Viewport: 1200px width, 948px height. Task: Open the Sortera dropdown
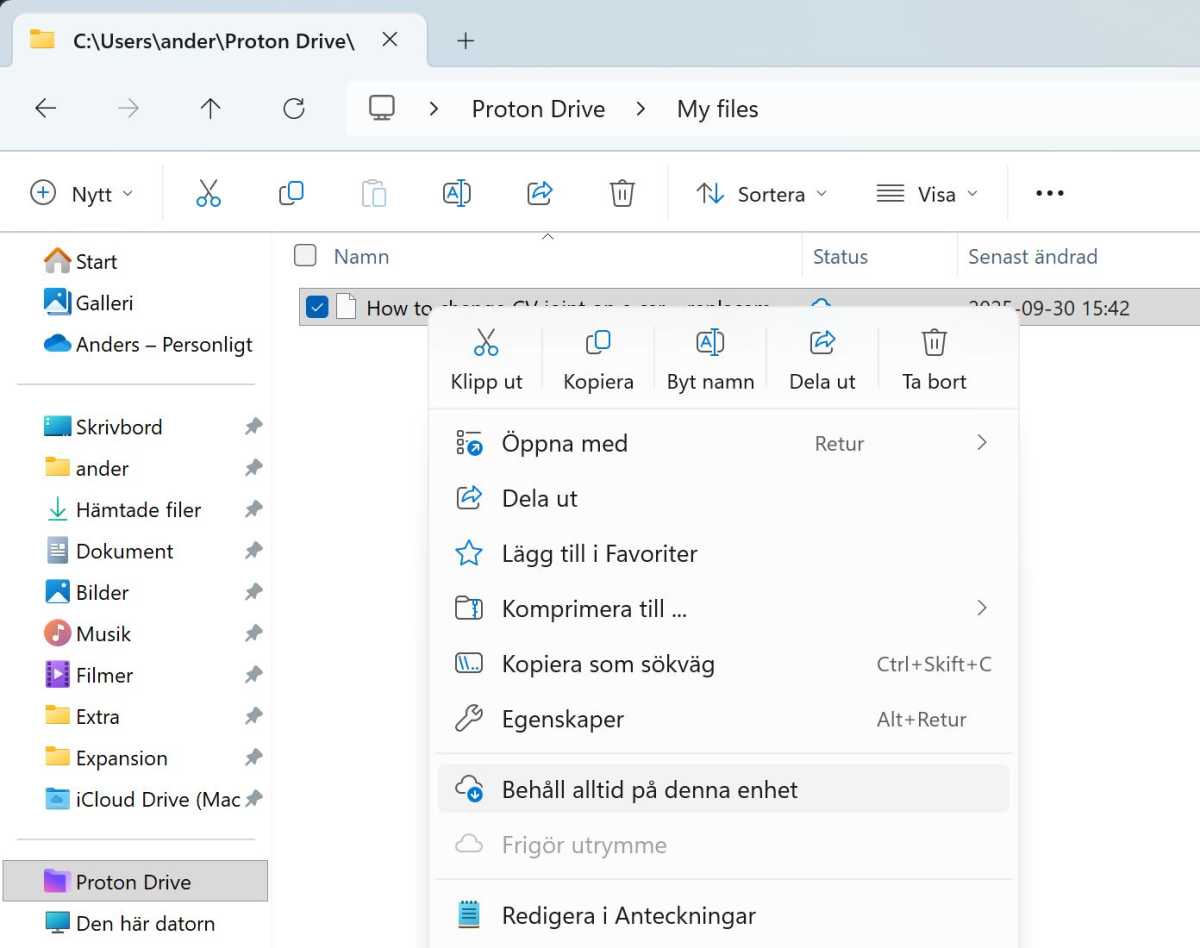[x=762, y=194]
